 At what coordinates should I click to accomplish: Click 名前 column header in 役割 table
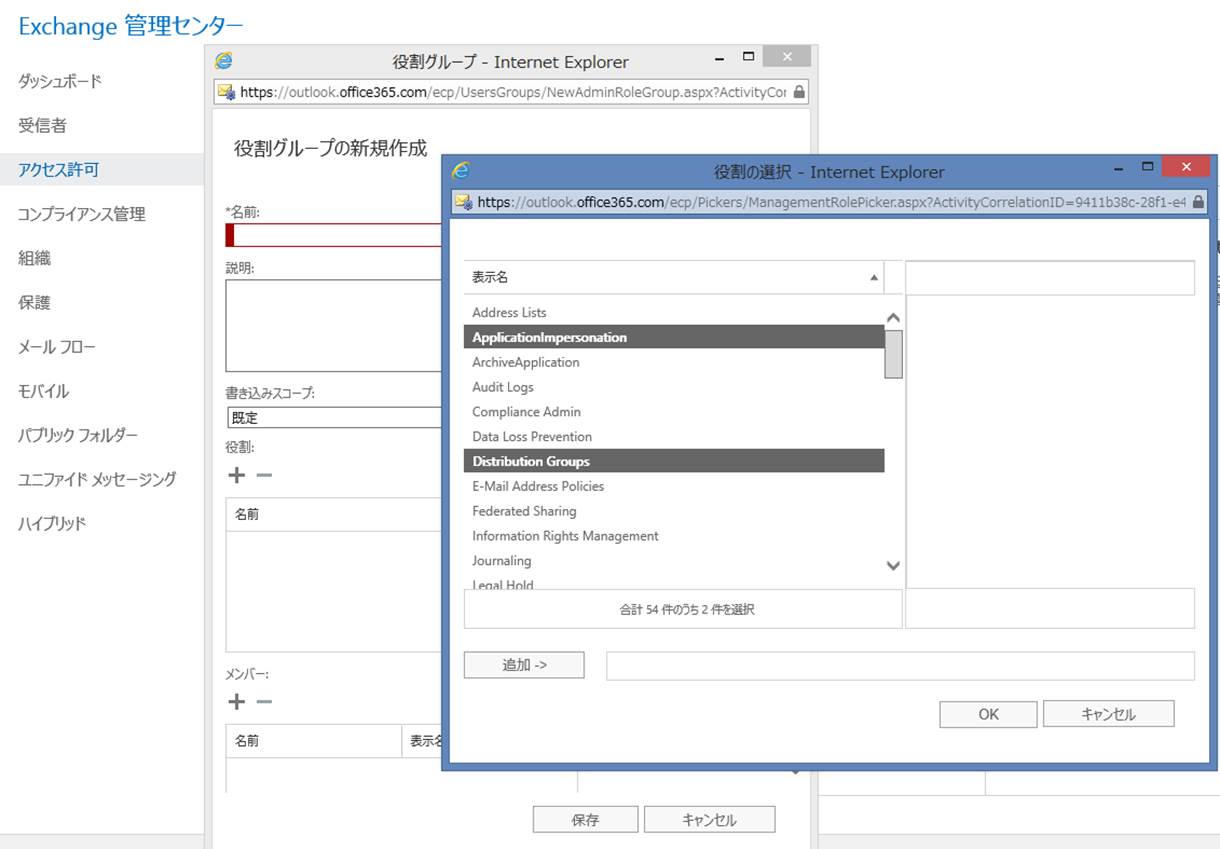[x=334, y=515]
